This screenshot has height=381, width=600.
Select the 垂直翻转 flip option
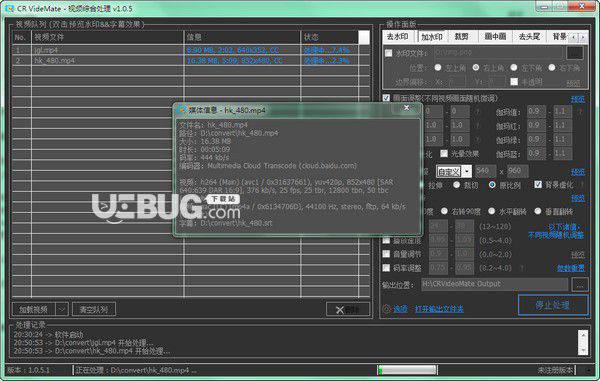point(538,211)
